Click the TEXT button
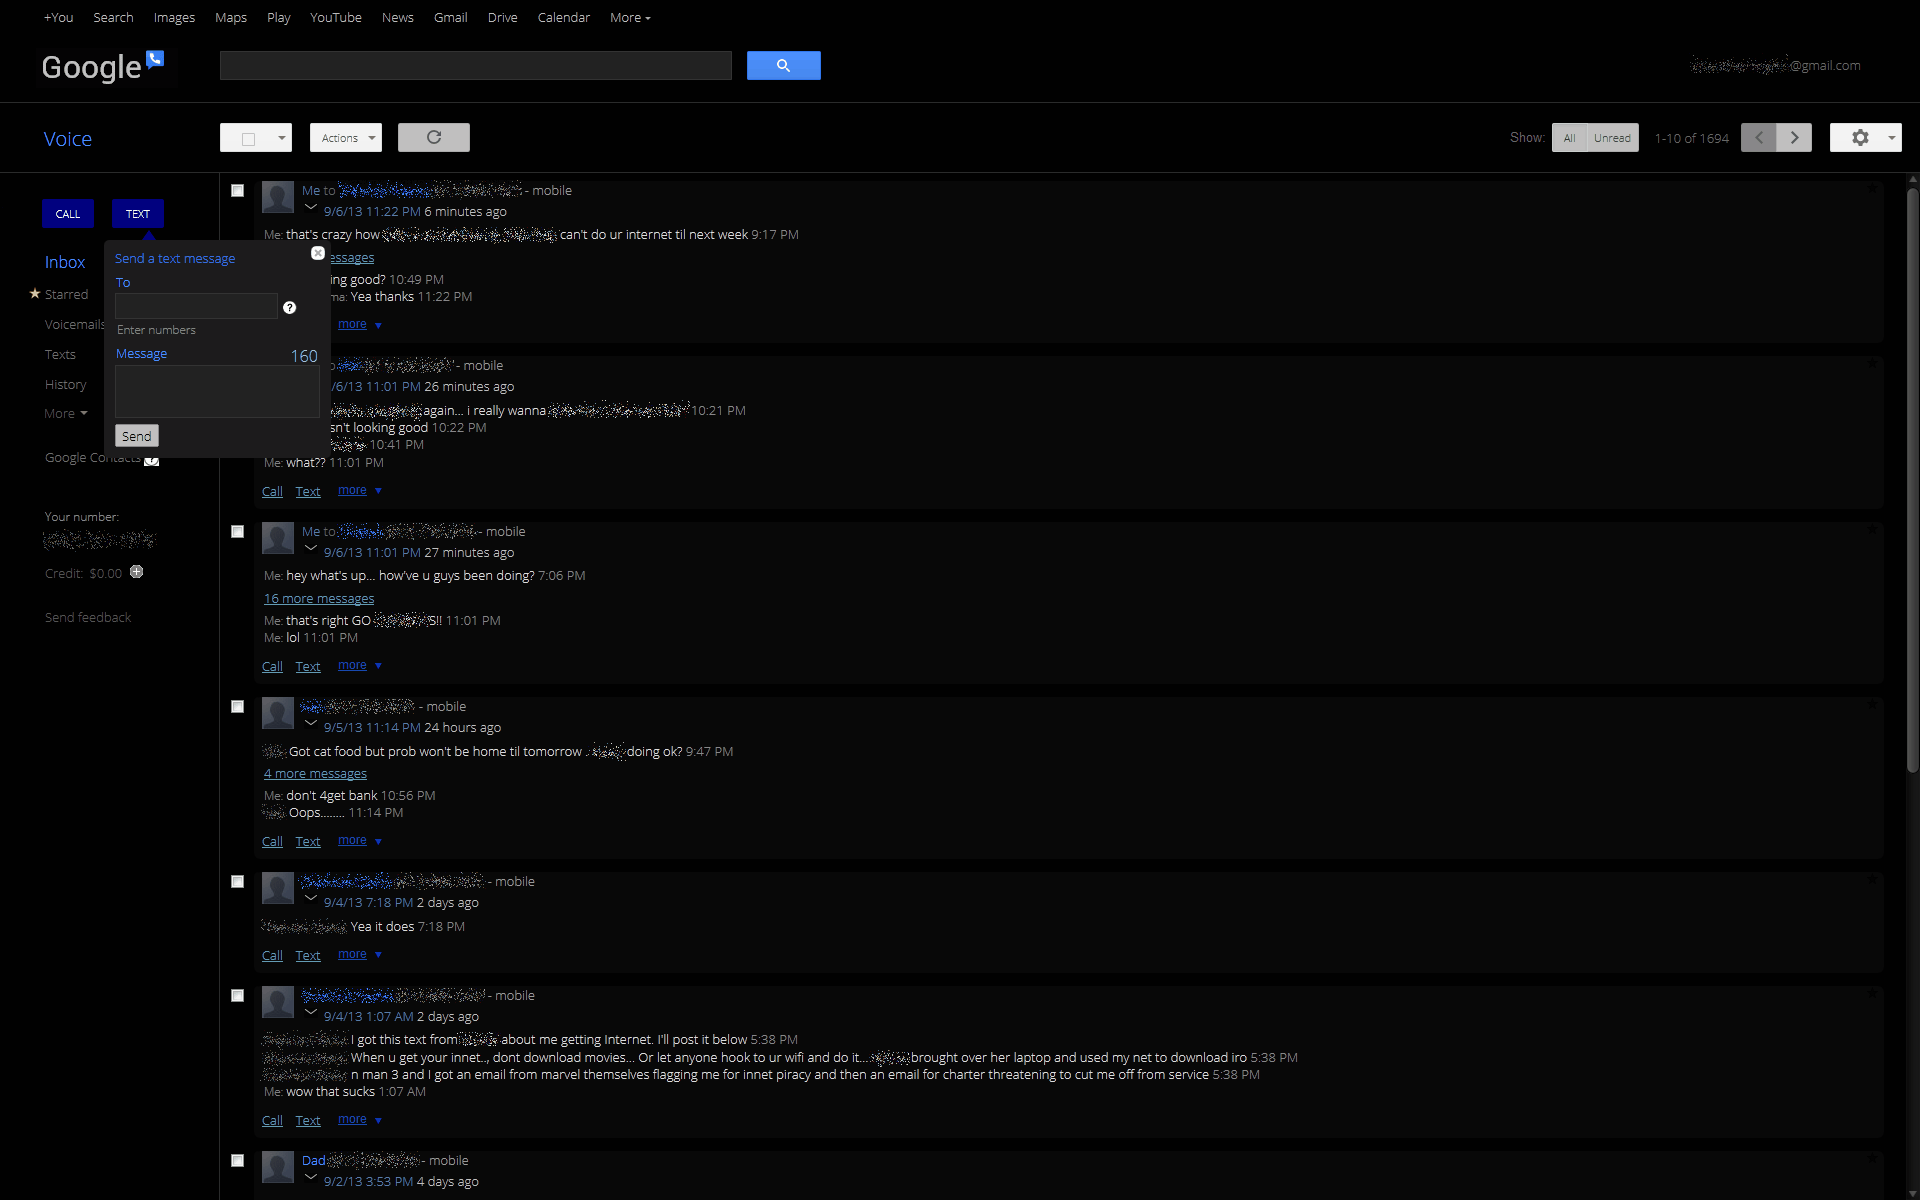This screenshot has width=1920, height=1200. (138, 213)
